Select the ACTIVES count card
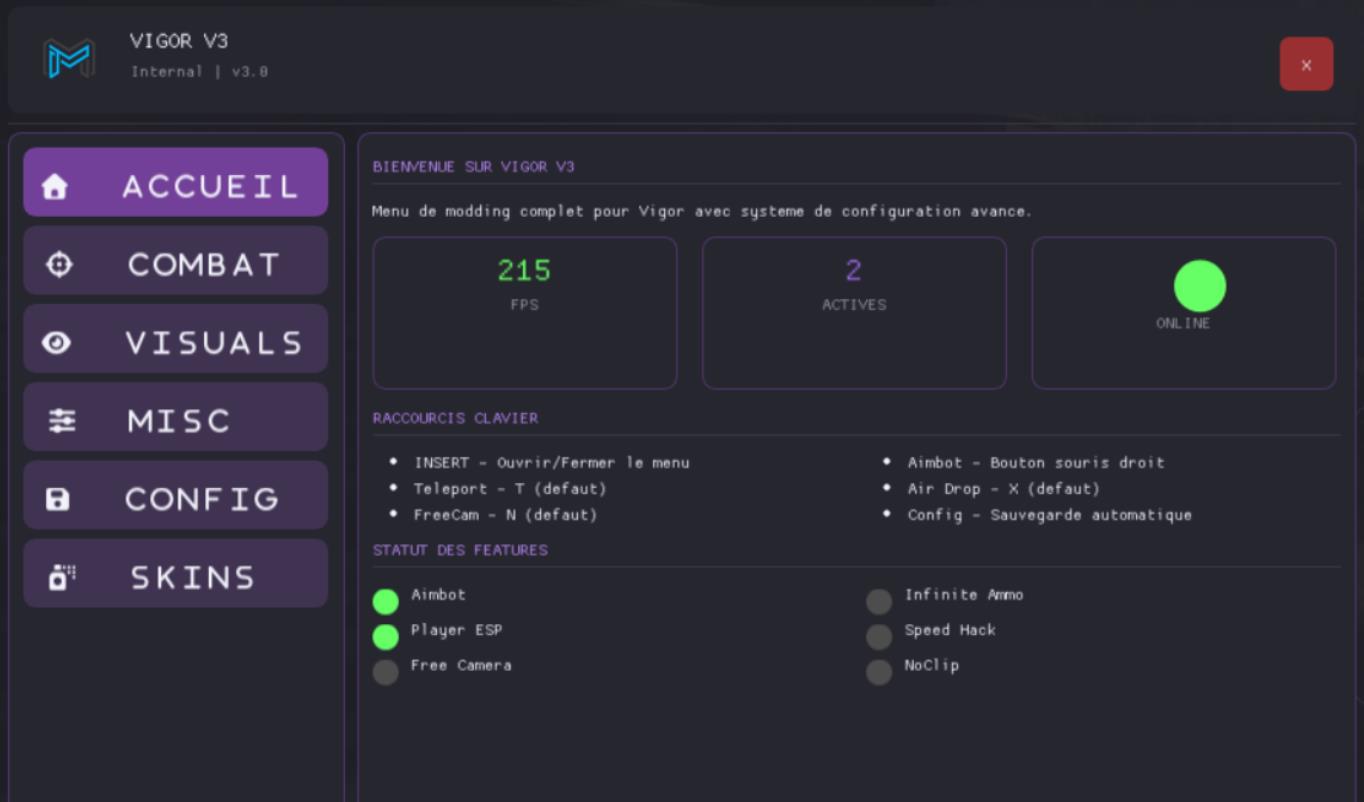Image resolution: width=1364 pixels, height=802 pixels. coord(854,312)
